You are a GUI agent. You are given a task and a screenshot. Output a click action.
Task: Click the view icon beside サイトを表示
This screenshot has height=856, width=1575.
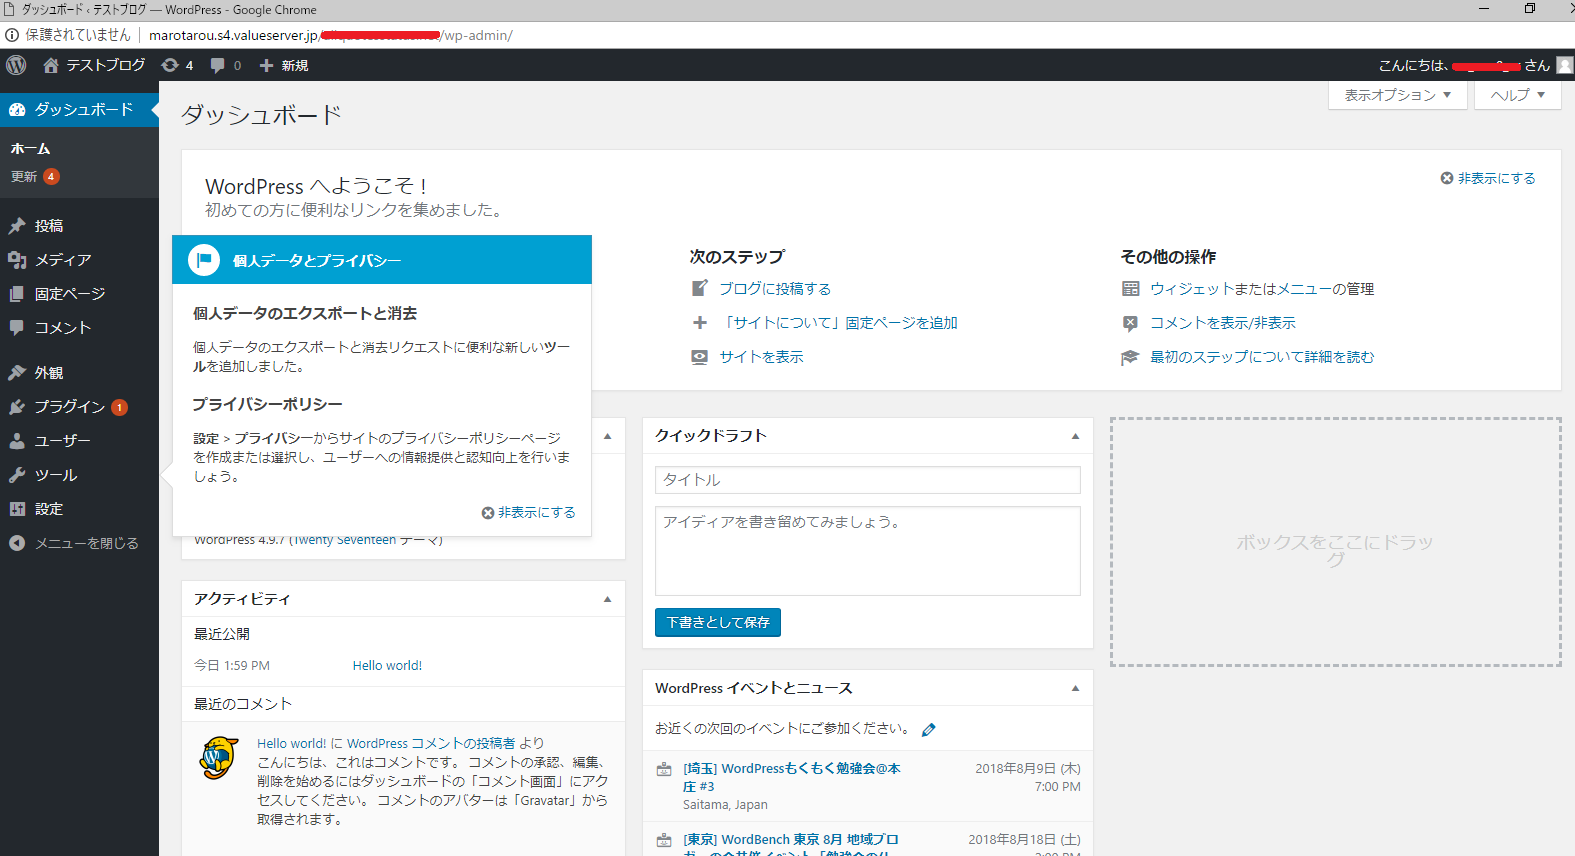tap(700, 357)
